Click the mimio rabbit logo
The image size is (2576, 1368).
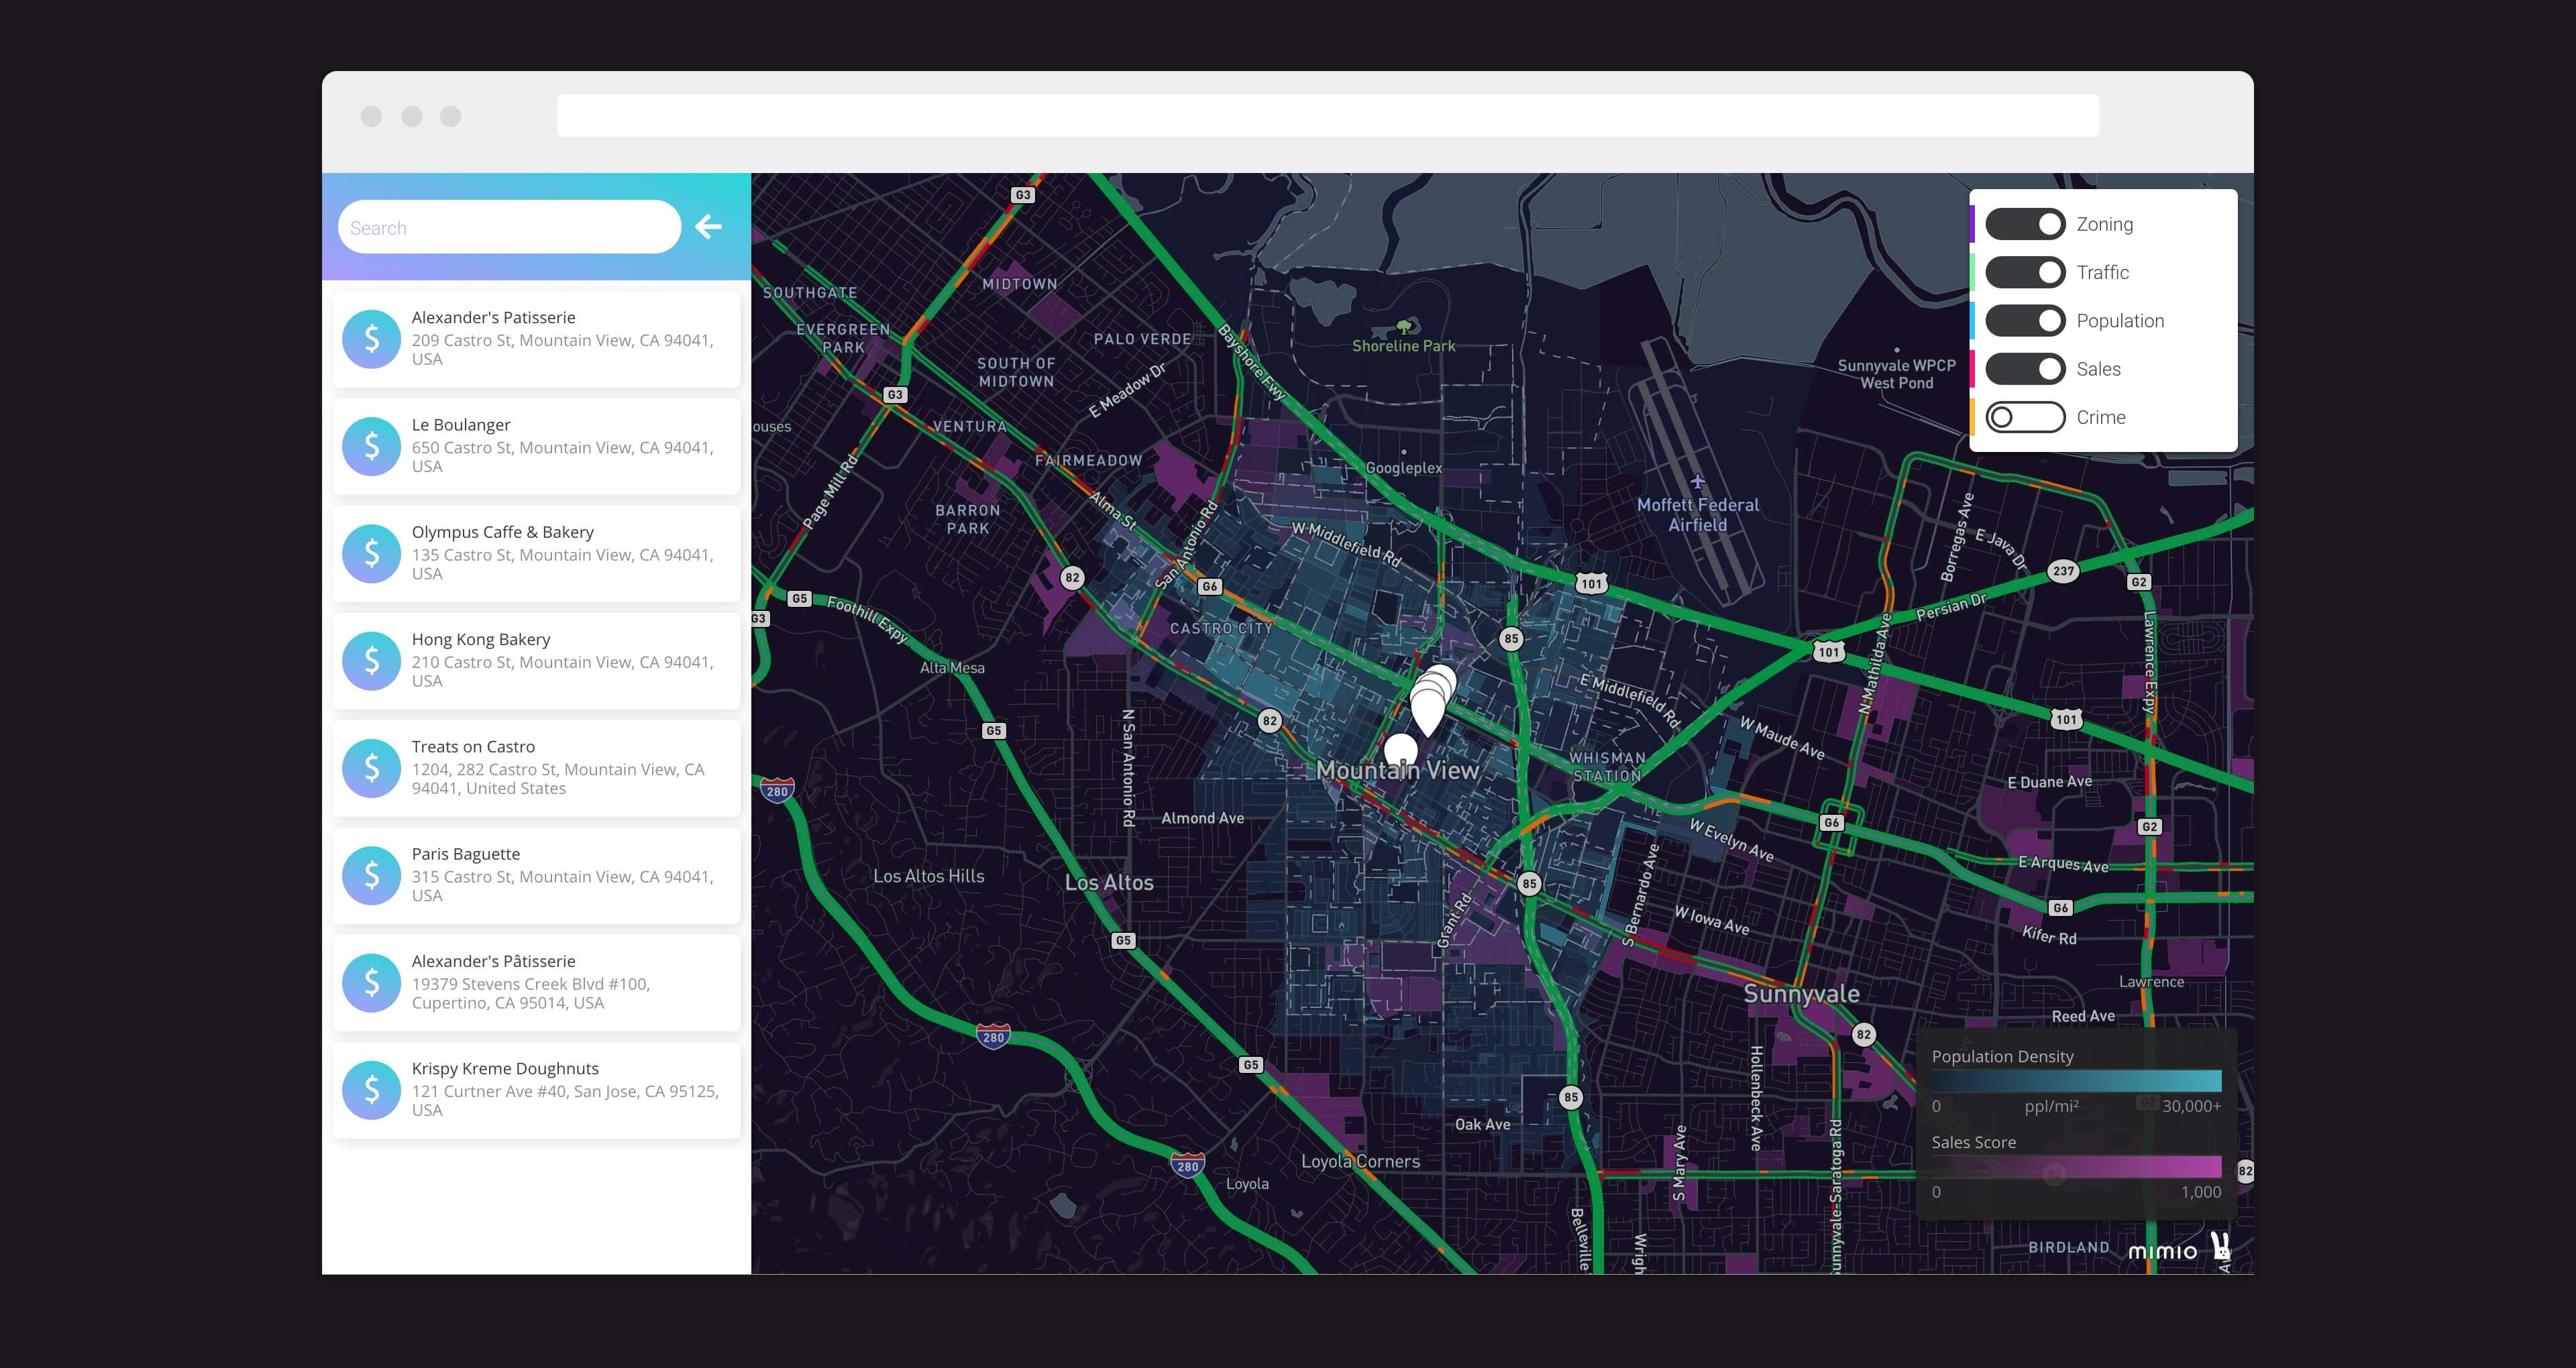point(2220,1246)
